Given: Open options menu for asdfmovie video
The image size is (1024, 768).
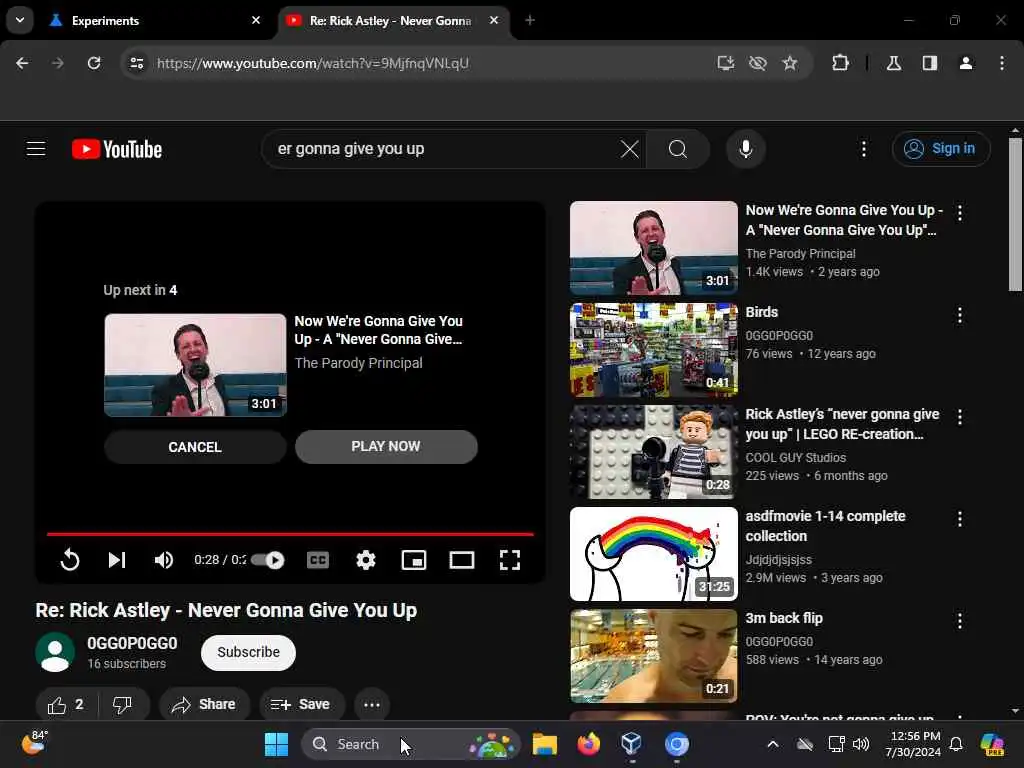Looking at the screenshot, I should pos(959,519).
